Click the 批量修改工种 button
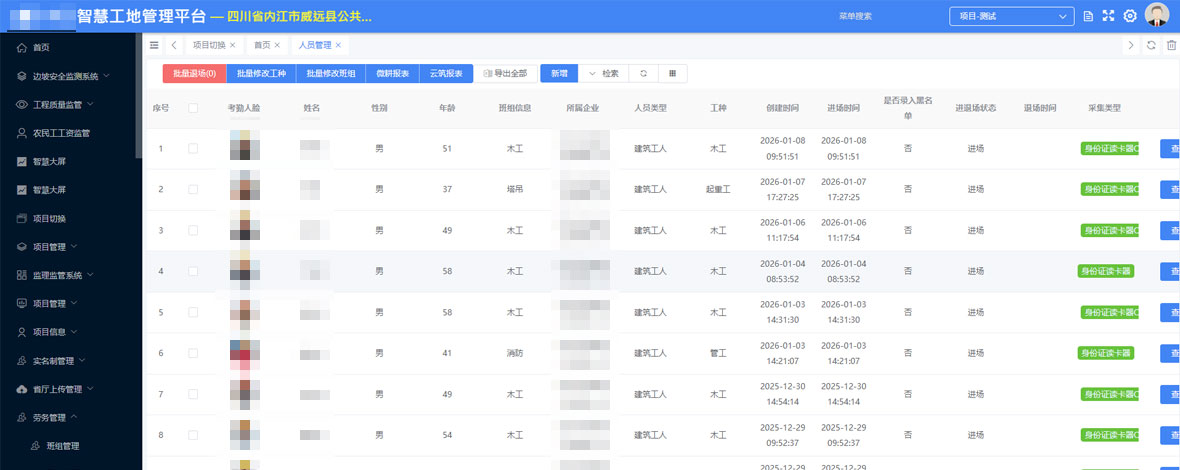 [261, 73]
